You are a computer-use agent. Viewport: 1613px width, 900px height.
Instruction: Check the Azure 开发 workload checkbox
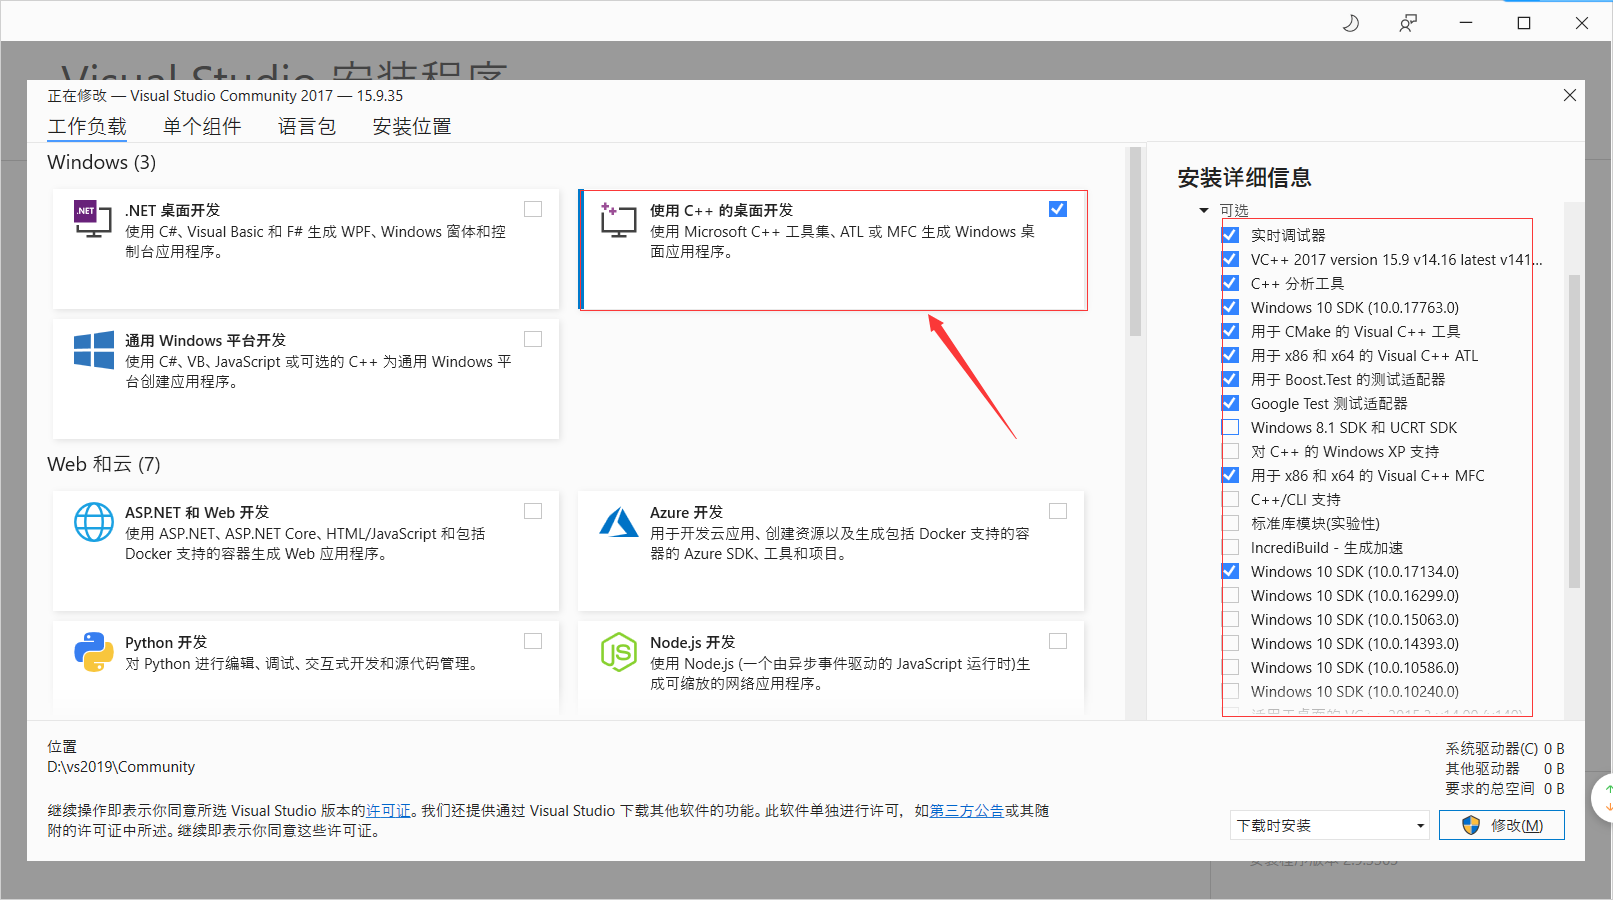pos(1058,511)
